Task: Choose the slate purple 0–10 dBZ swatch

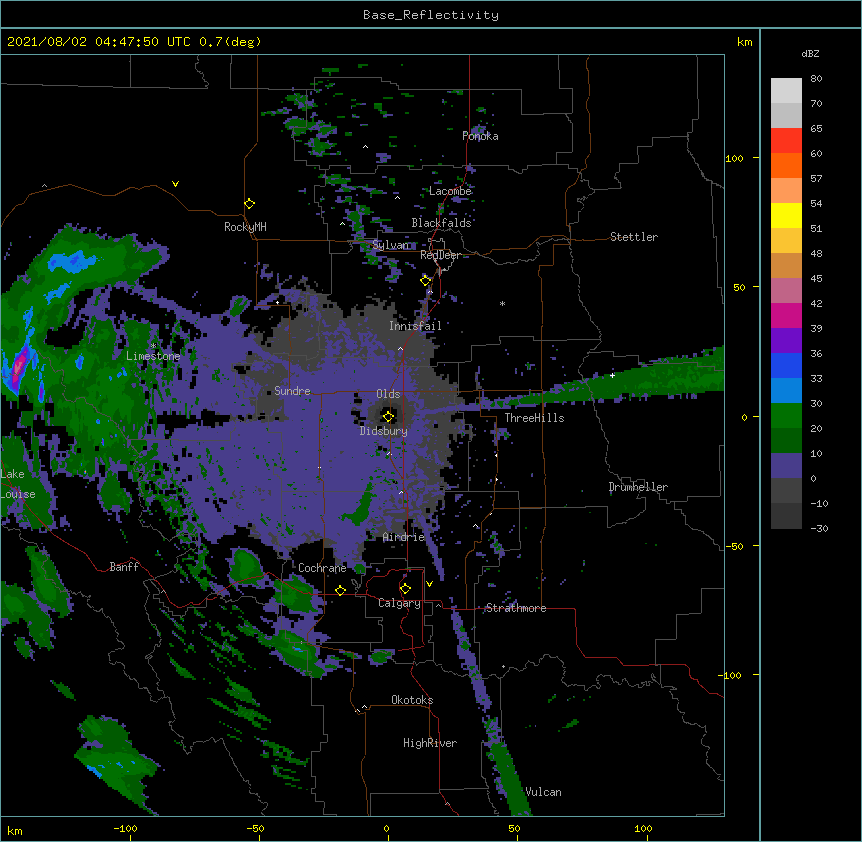Action: pos(786,466)
